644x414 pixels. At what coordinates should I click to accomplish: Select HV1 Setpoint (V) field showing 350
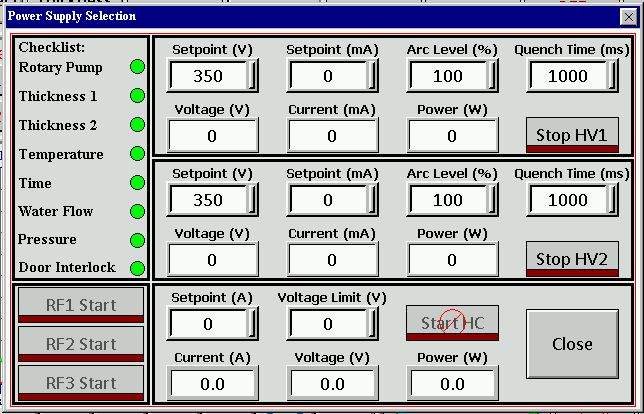(212, 76)
